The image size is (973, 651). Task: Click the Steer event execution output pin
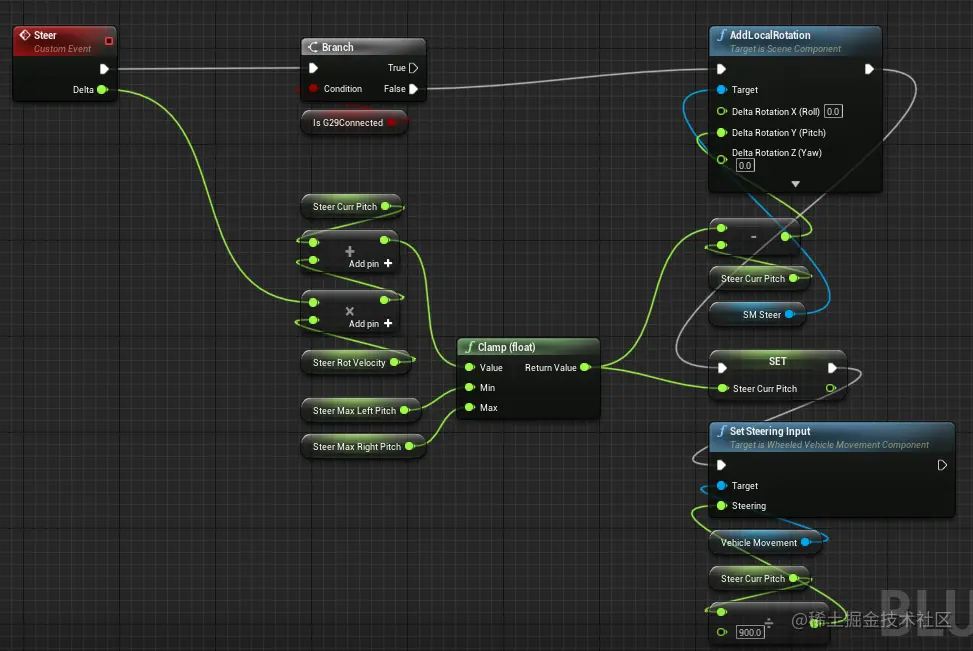[x=104, y=69]
